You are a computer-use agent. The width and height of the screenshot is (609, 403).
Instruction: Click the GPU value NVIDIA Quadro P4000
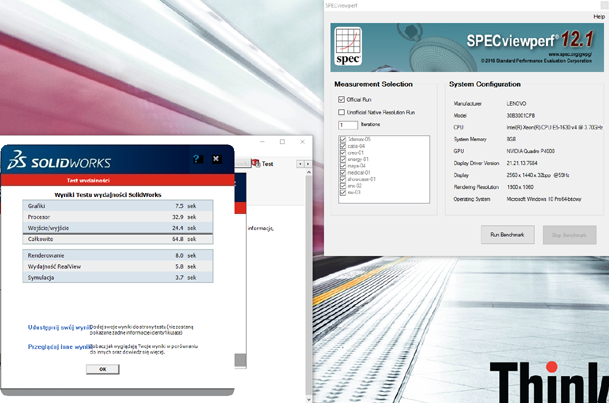[531, 151]
